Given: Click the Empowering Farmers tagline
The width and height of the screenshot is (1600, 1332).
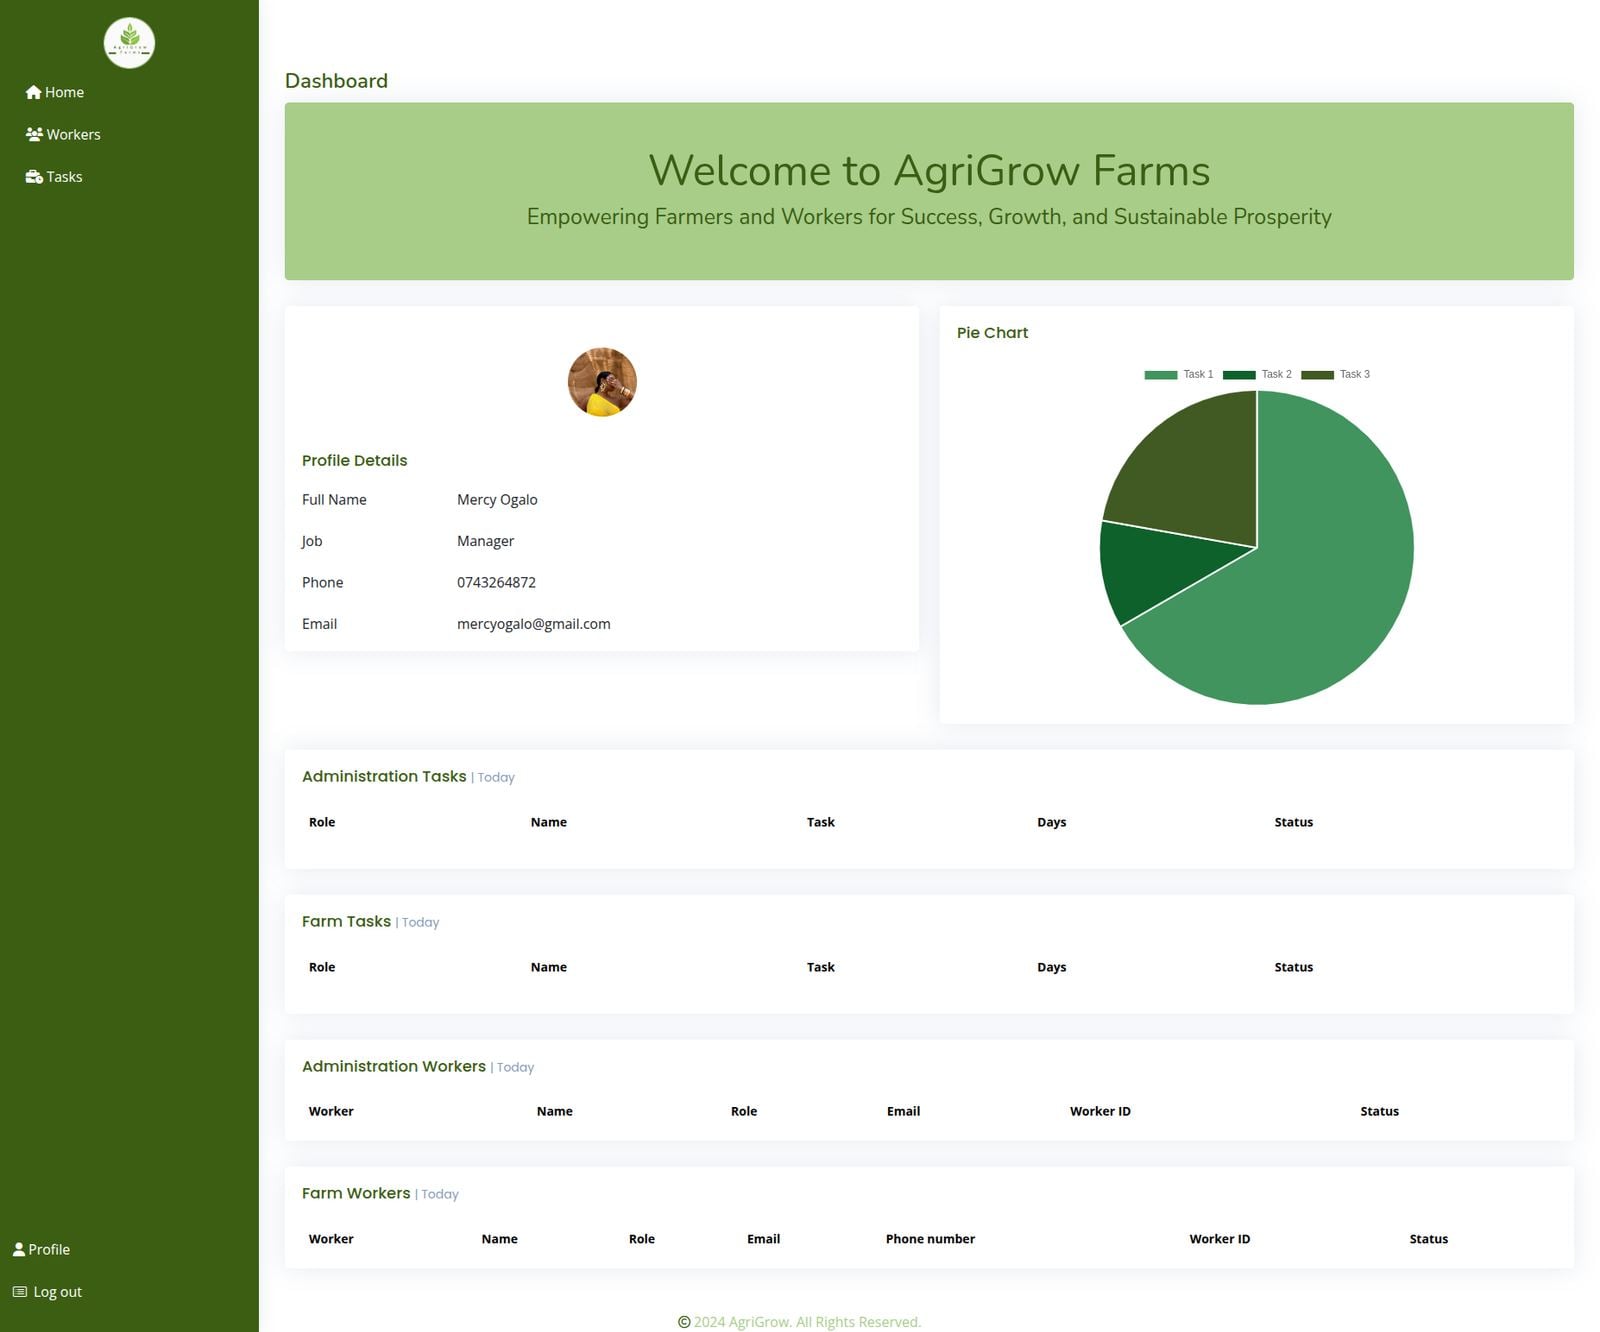Looking at the screenshot, I should pos(929,217).
